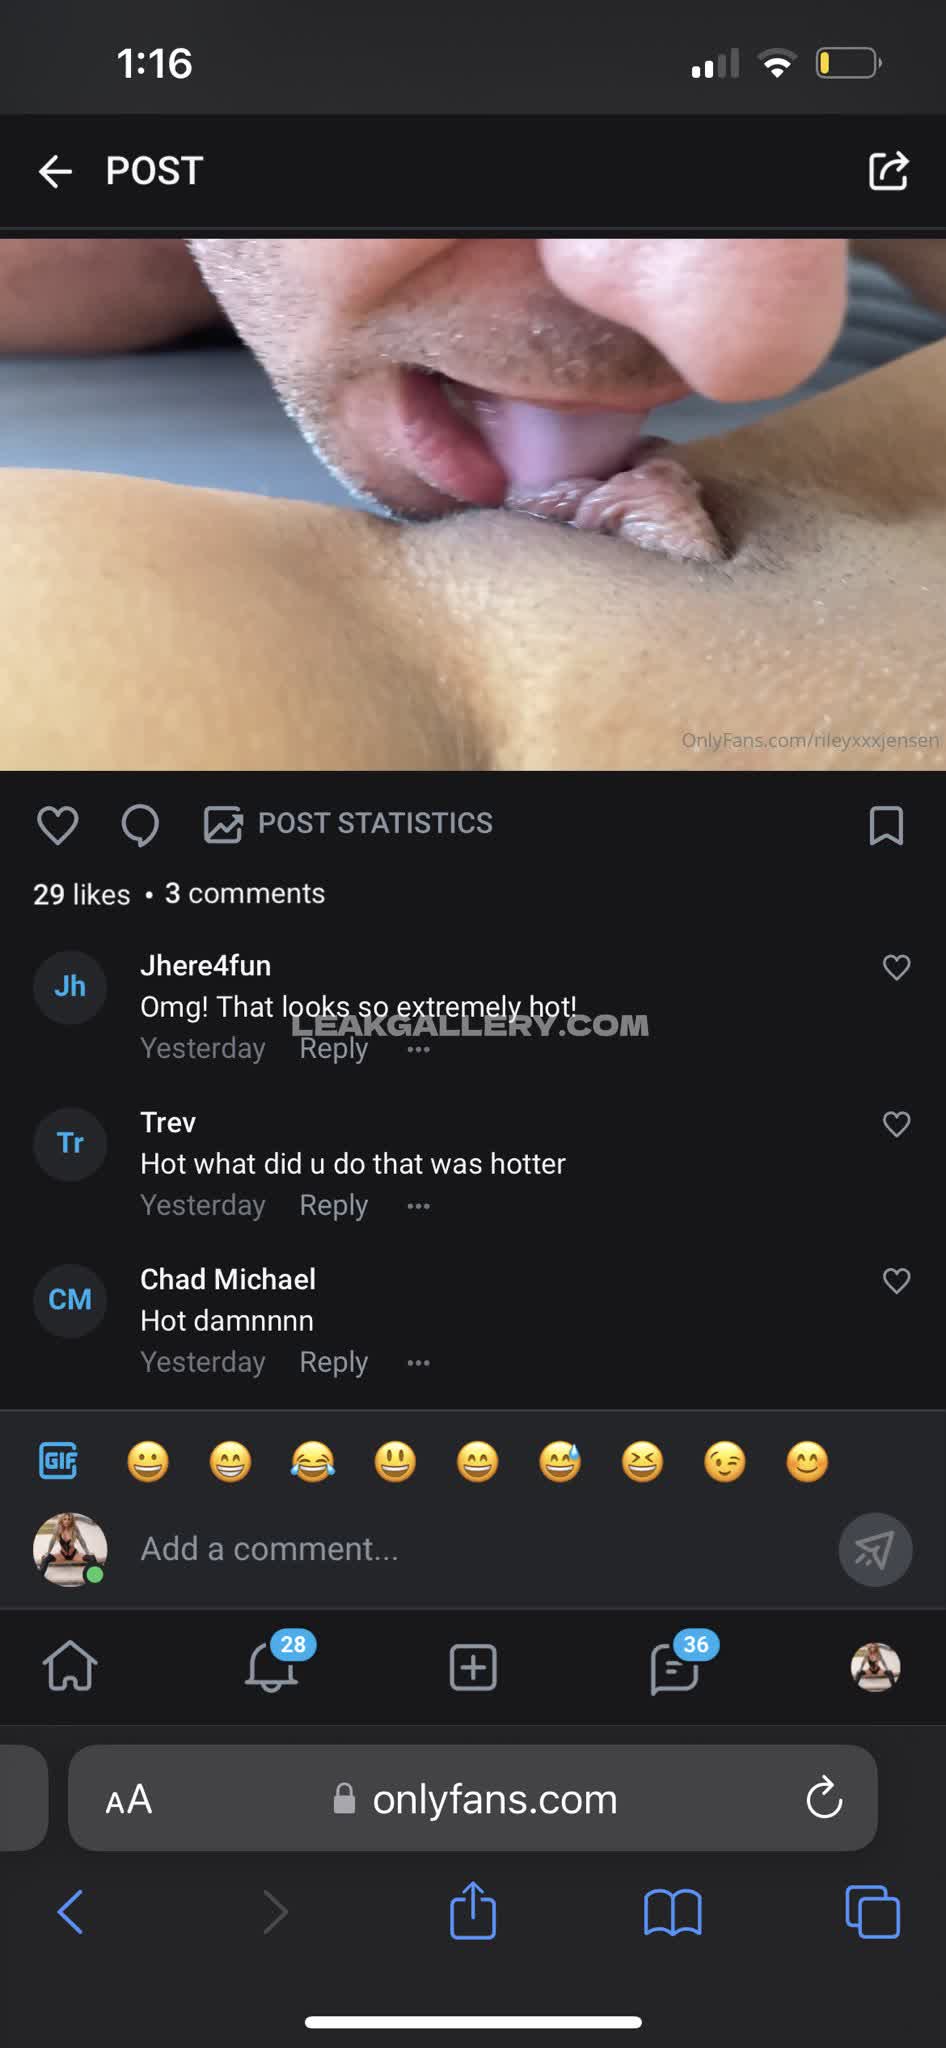Tap the comment bubble icon under the post

click(140, 825)
